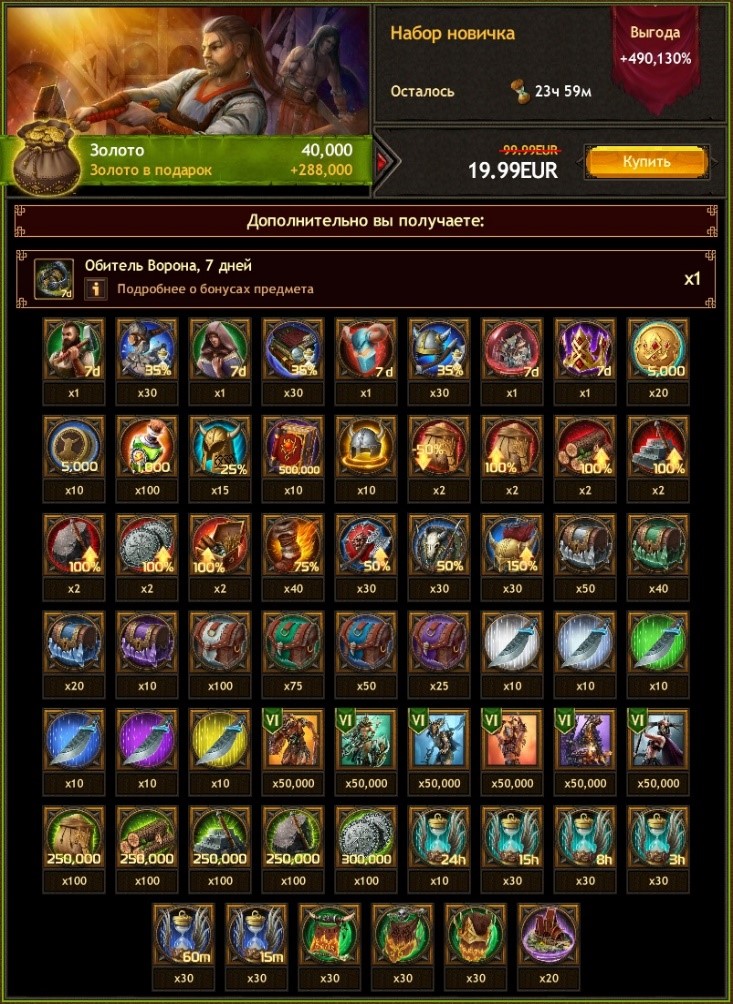
Task: Click the yellow dagger item icon
Action: click(220, 740)
